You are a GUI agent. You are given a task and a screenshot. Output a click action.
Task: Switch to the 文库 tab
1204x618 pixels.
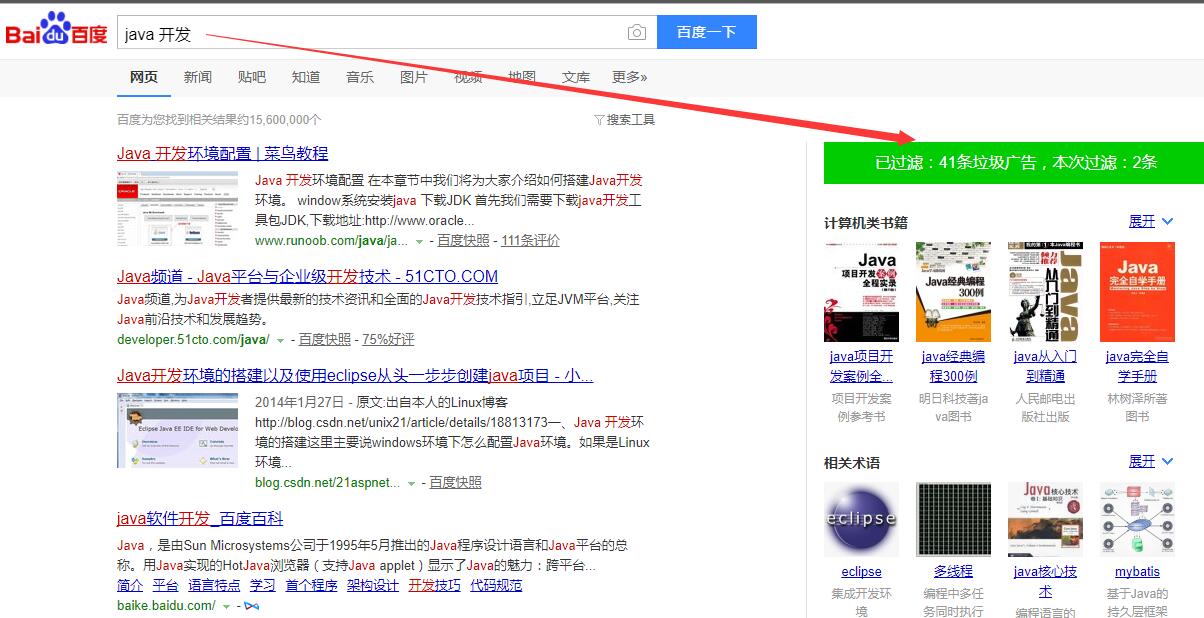click(576, 77)
